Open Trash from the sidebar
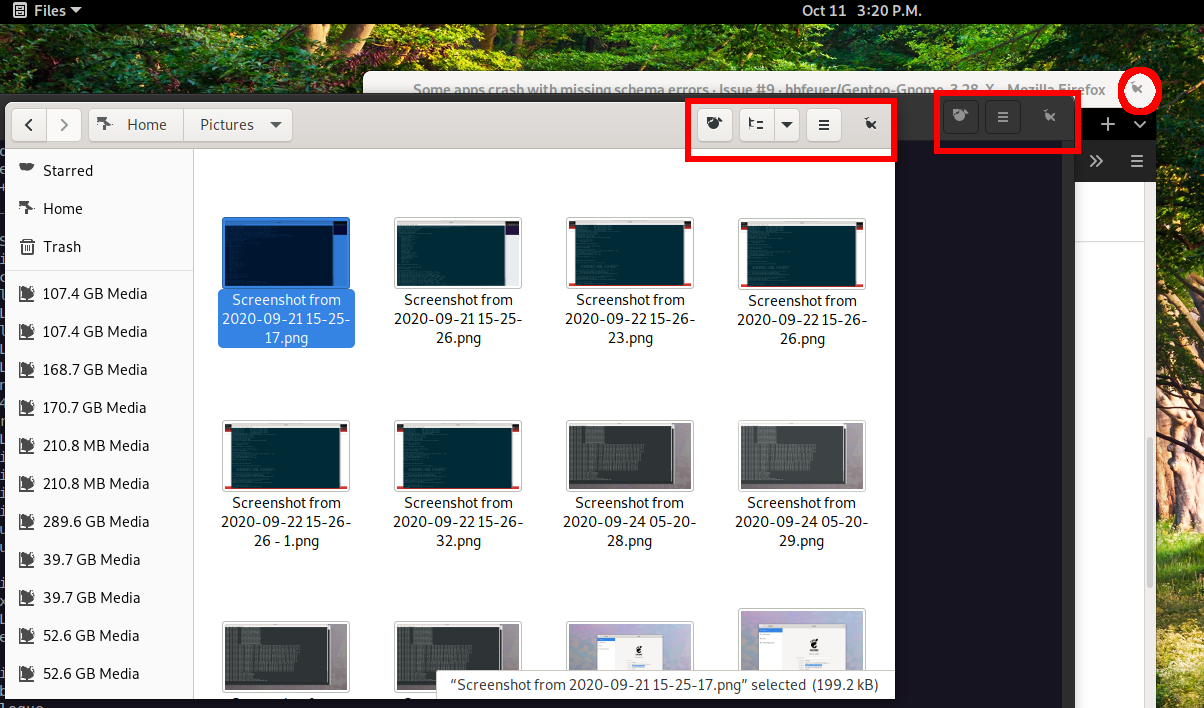This screenshot has height=708, width=1204. point(61,247)
